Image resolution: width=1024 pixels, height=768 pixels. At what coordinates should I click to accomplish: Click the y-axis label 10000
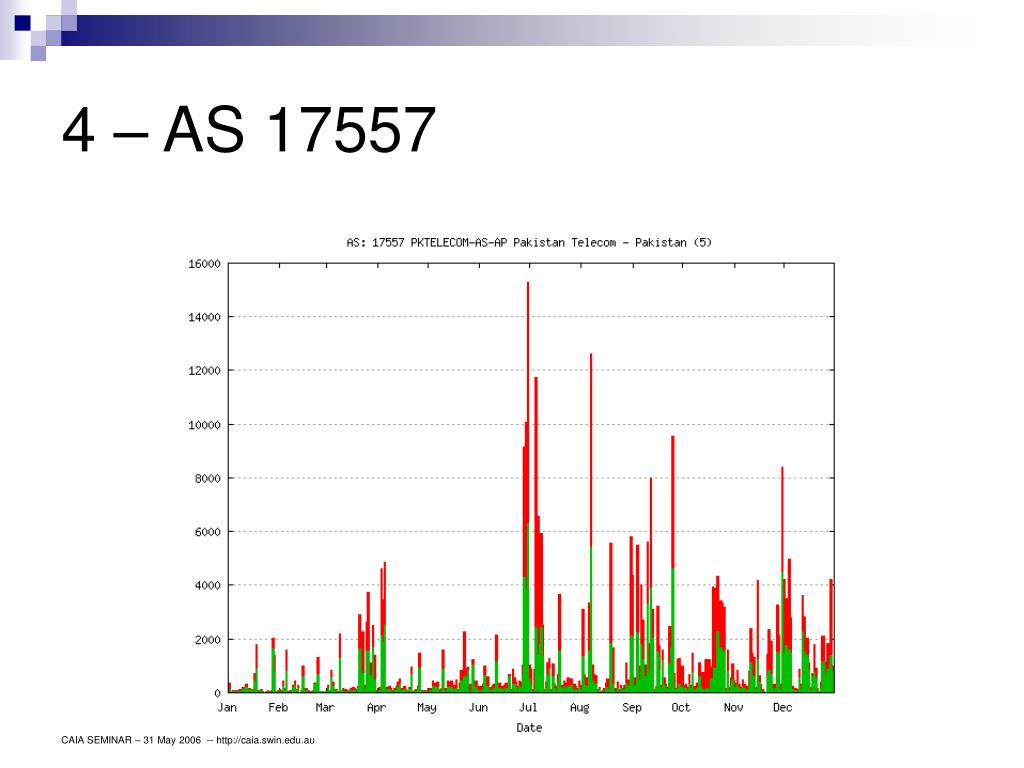click(x=204, y=425)
